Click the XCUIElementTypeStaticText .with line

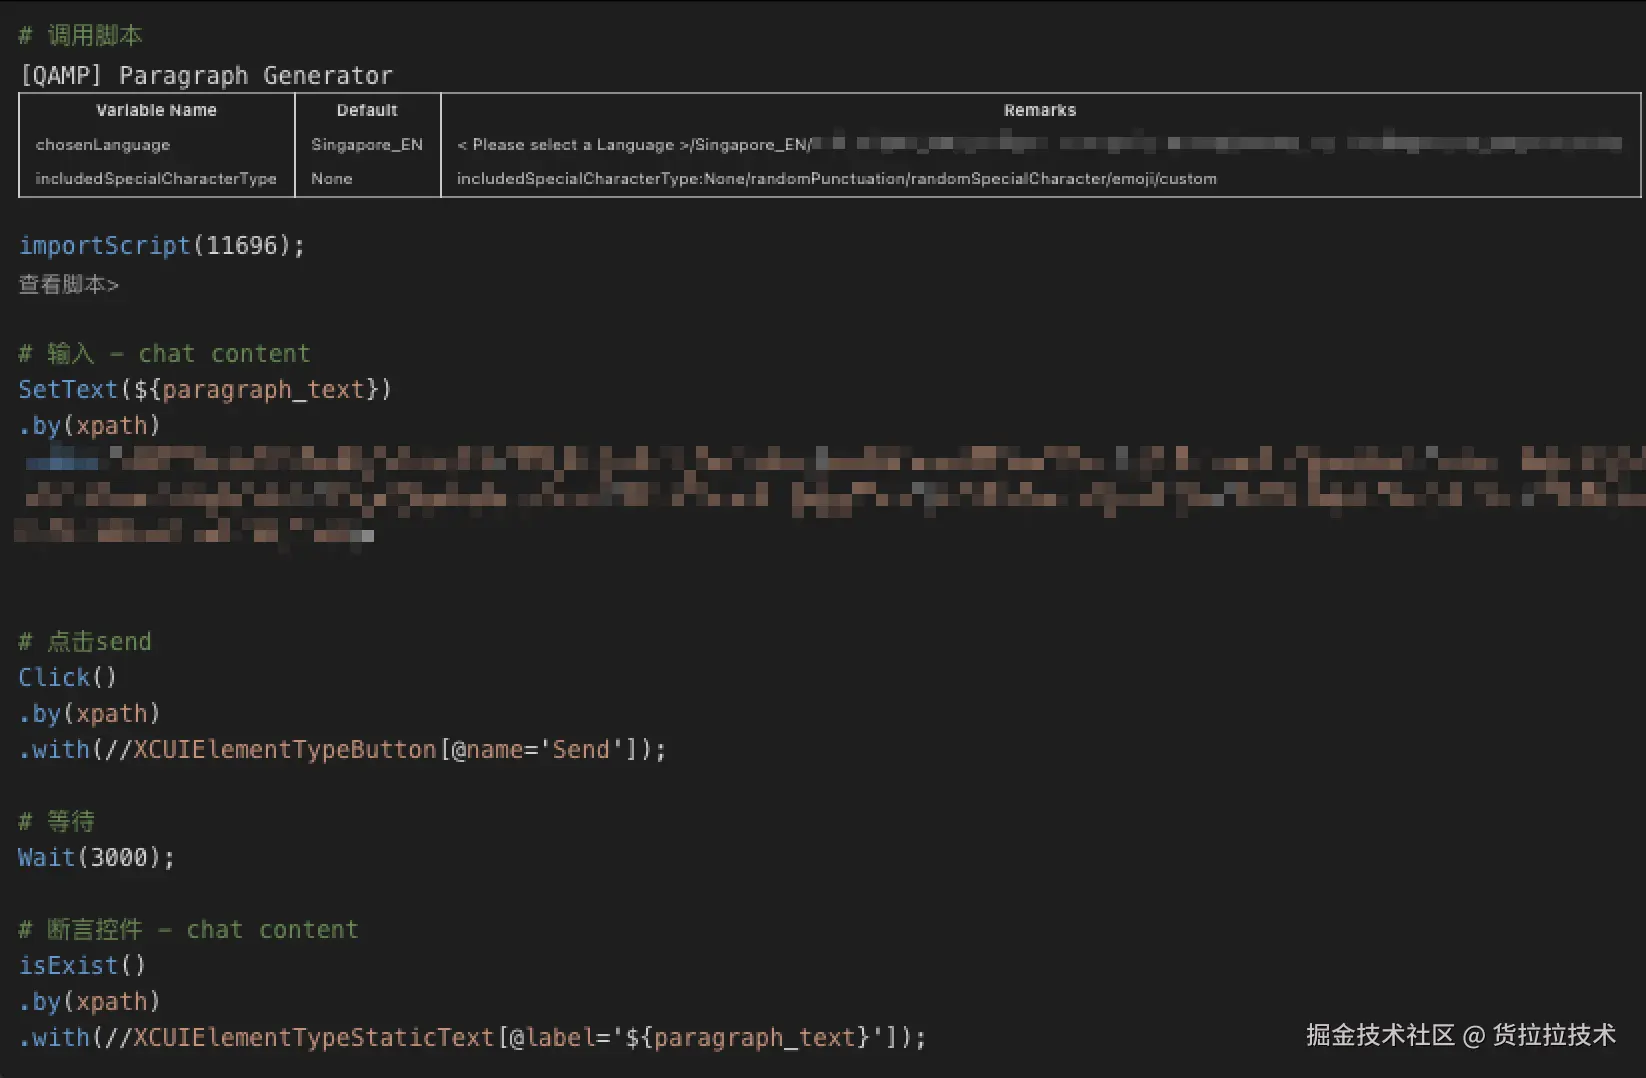click(473, 1038)
